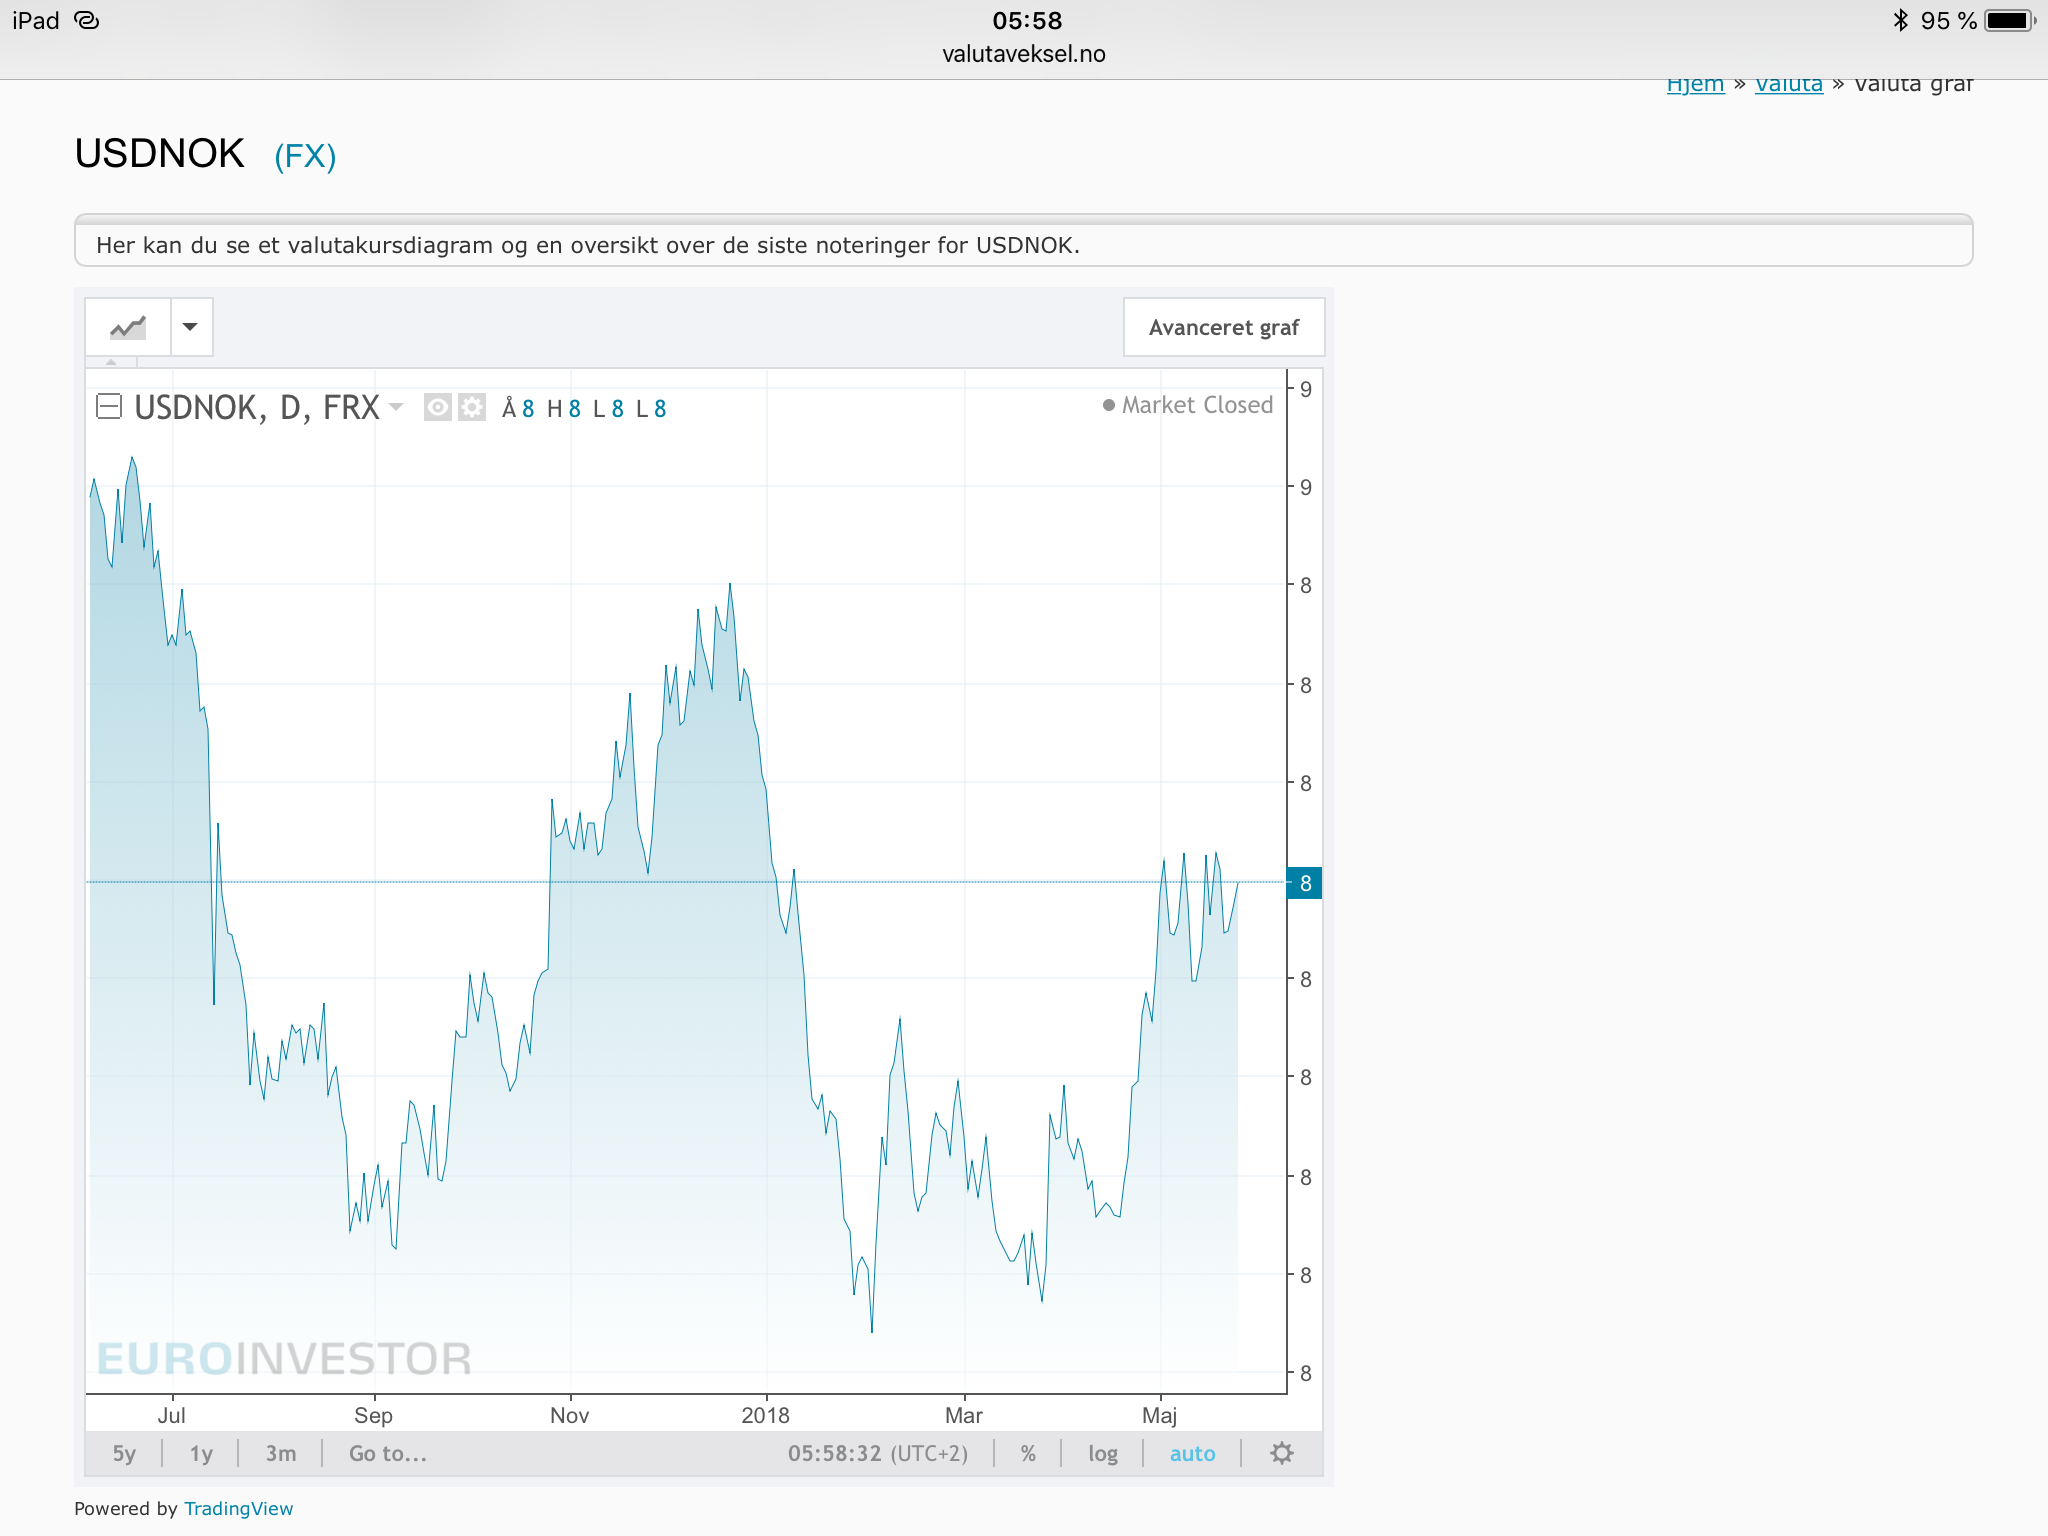Open series format gear icon in legend
Viewport: 2048px width, 1536px height.
(x=472, y=407)
